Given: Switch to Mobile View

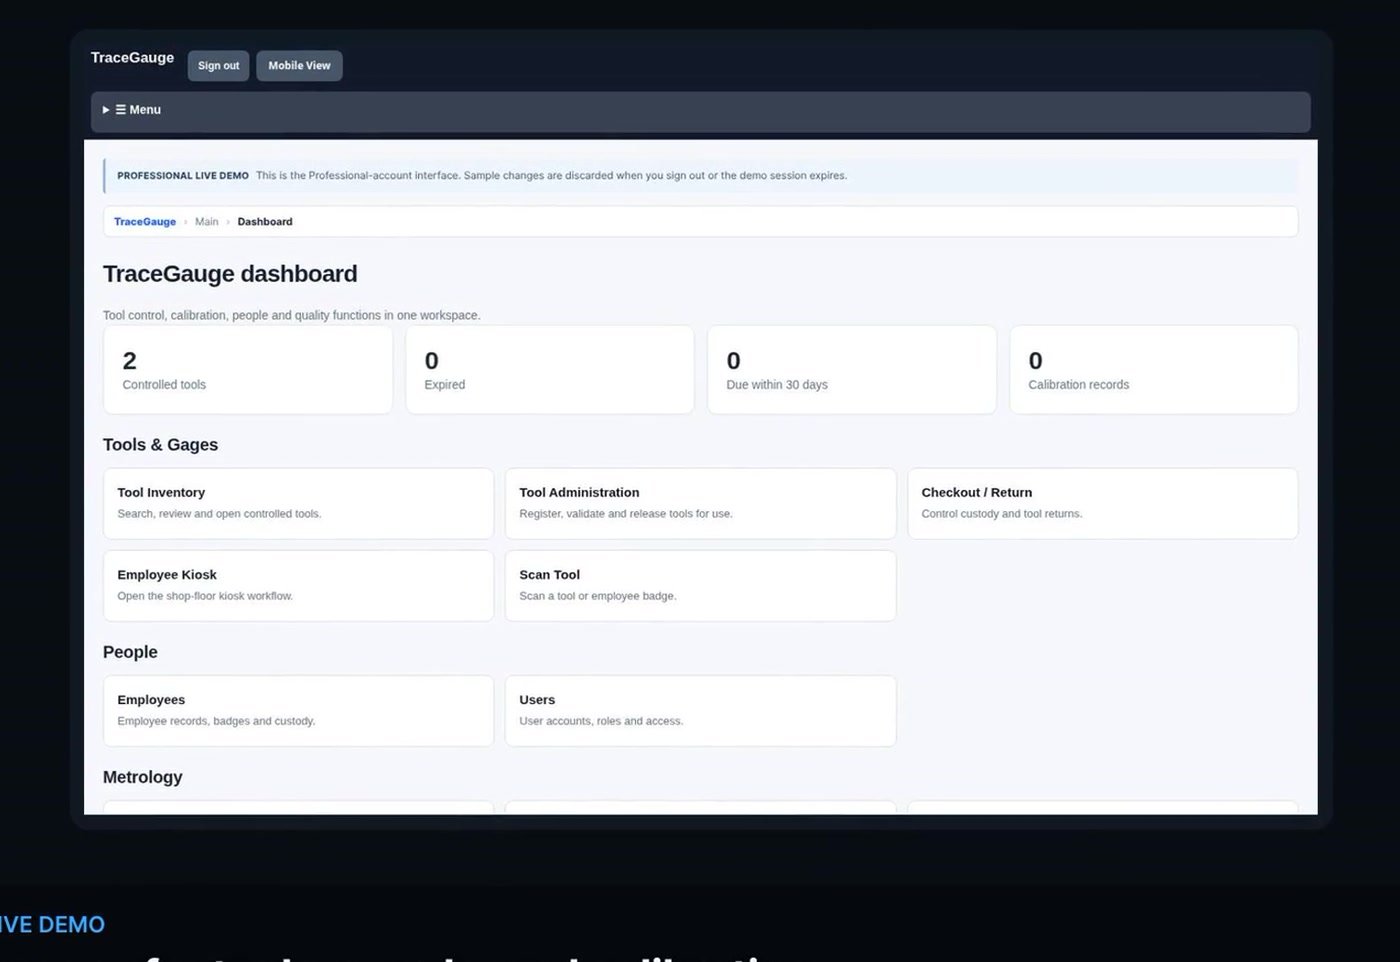Looking at the screenshot, I should pyautogui.click(x=299, y=66).
